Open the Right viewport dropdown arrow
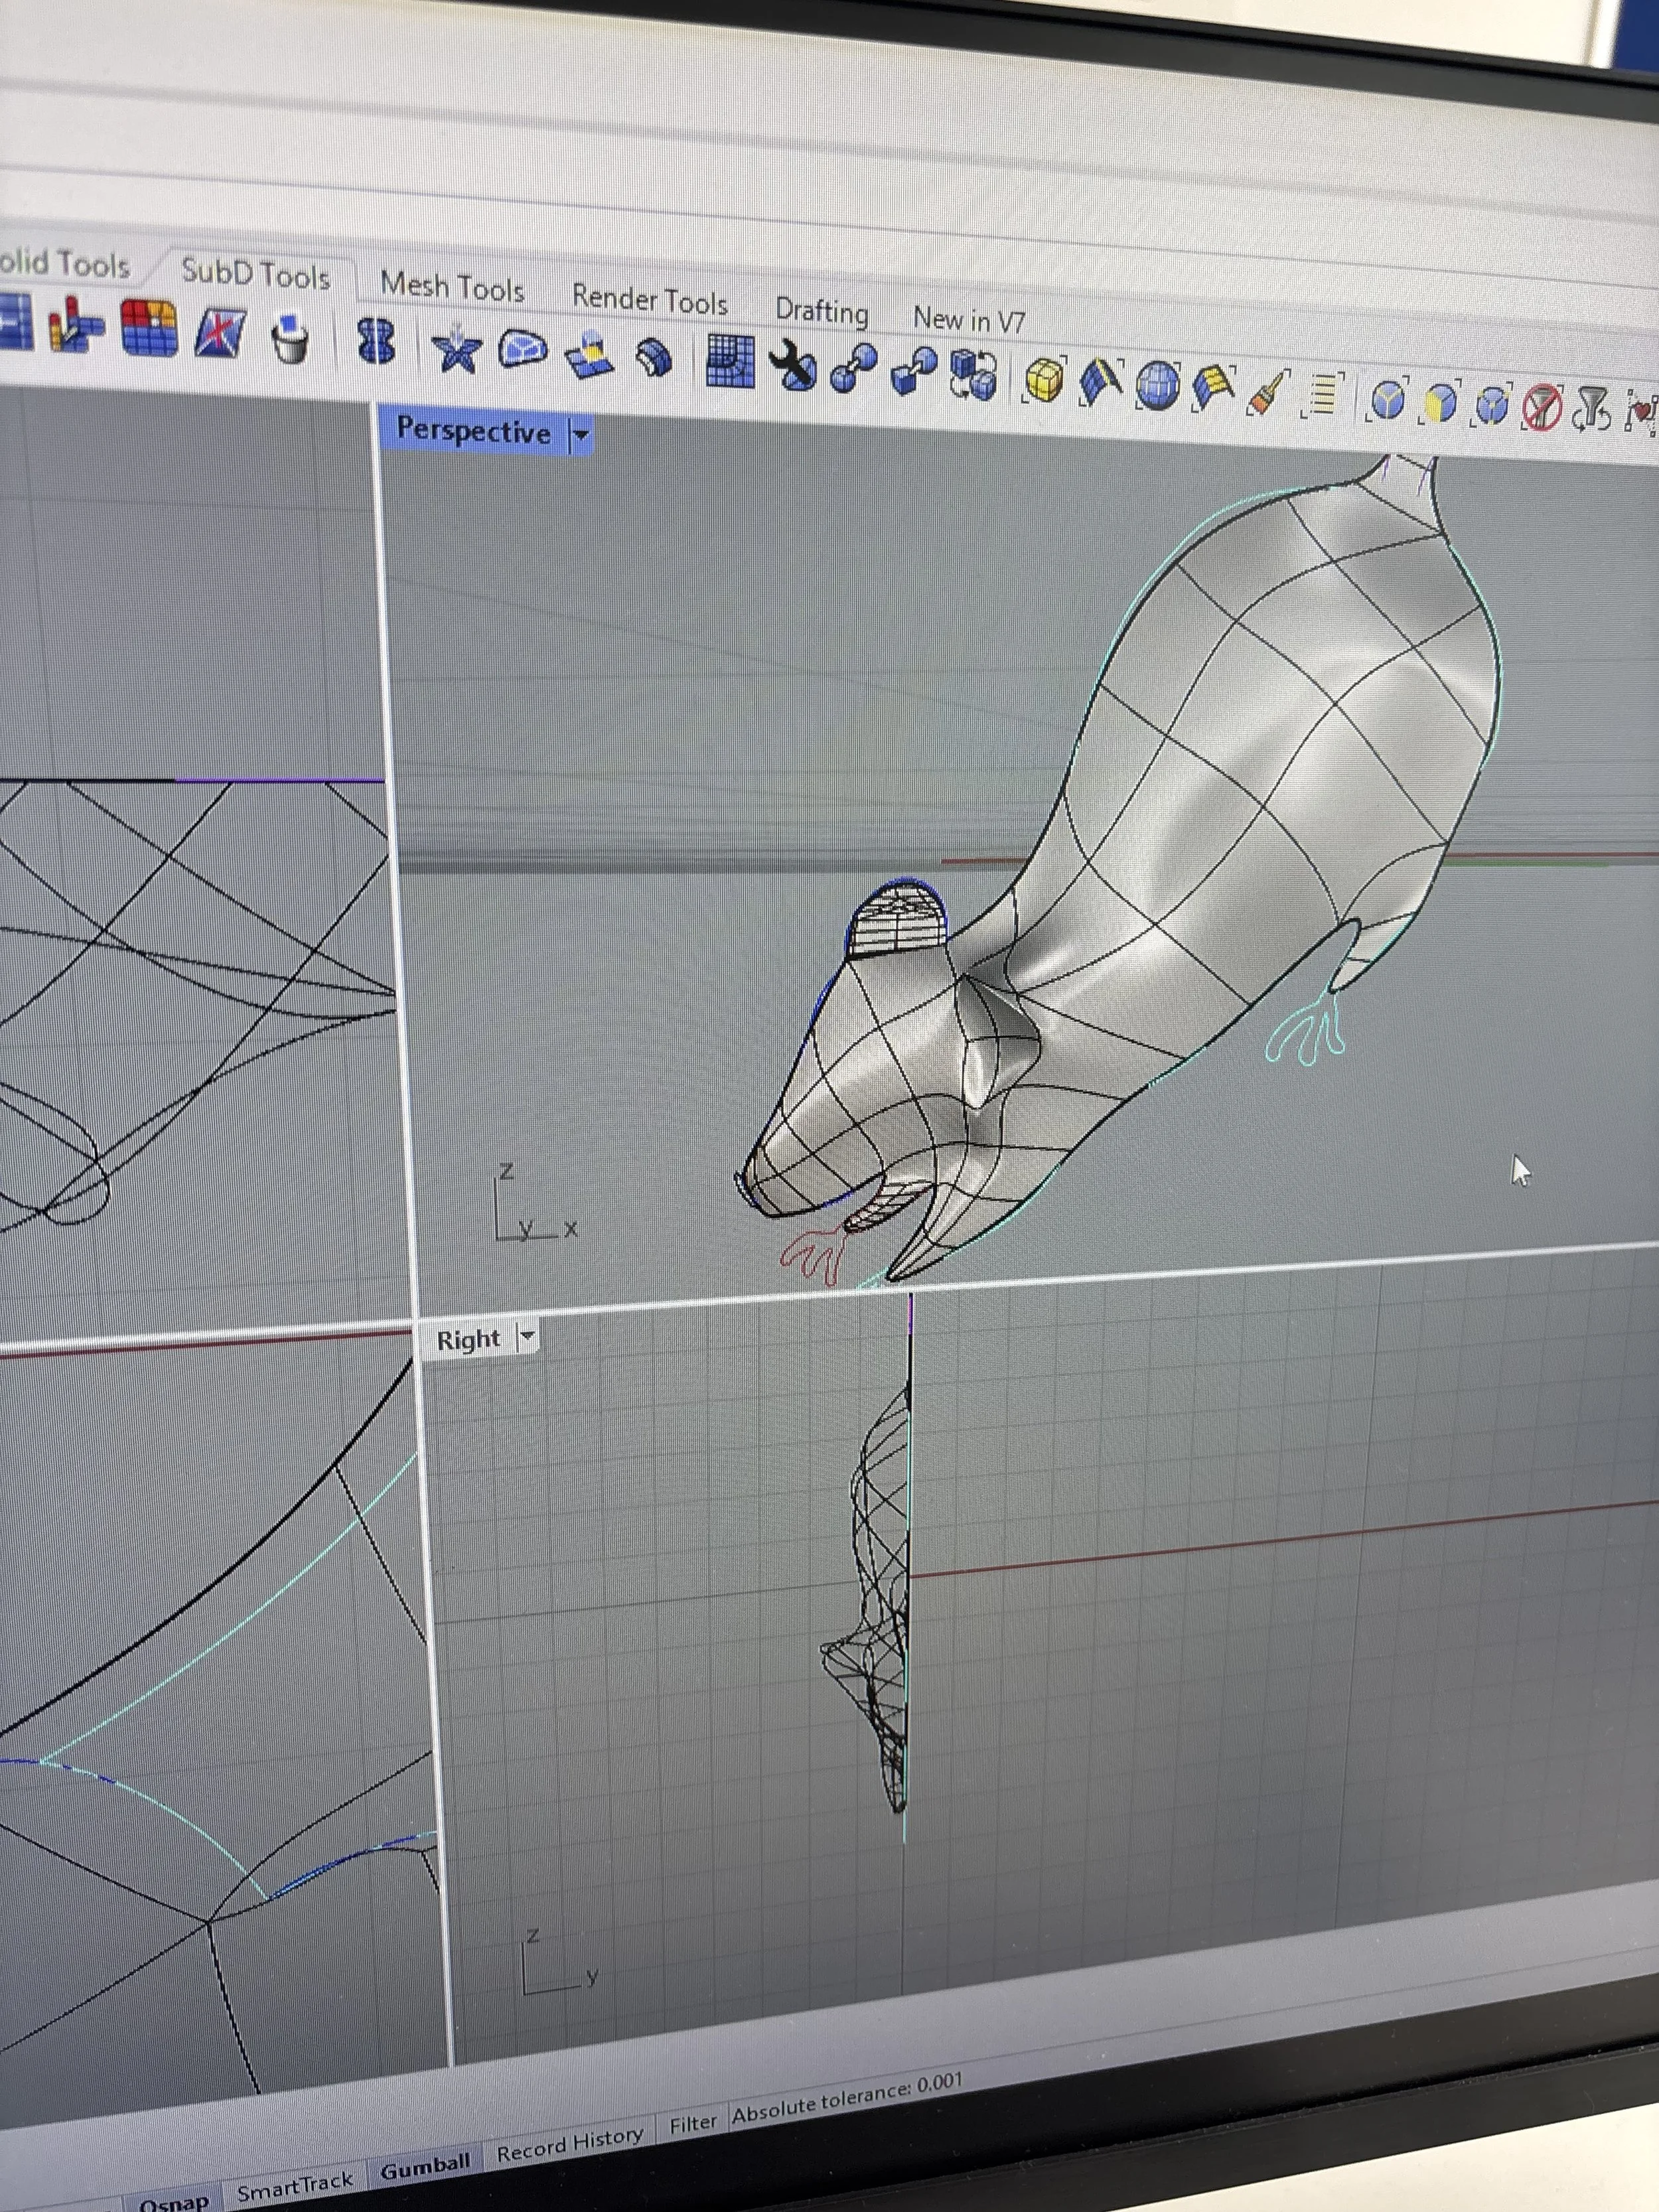 pyautogui.click(x=527, y=1337)
